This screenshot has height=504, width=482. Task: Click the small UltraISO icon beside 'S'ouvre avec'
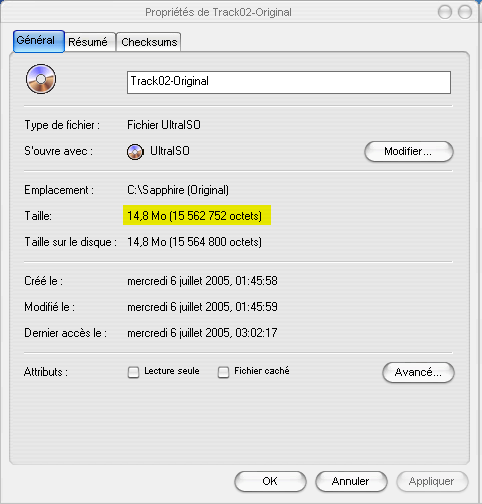pyautogui.click(x=135, y=152)
